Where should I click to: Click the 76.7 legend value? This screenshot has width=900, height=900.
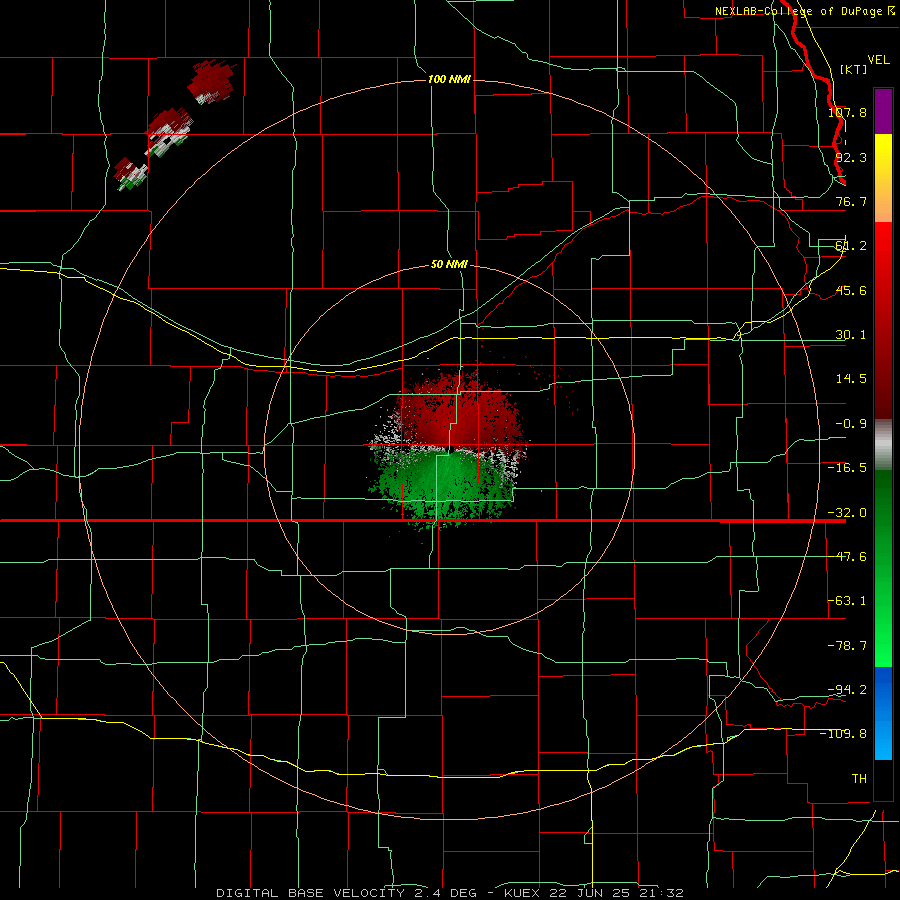[x=851, y=201]
